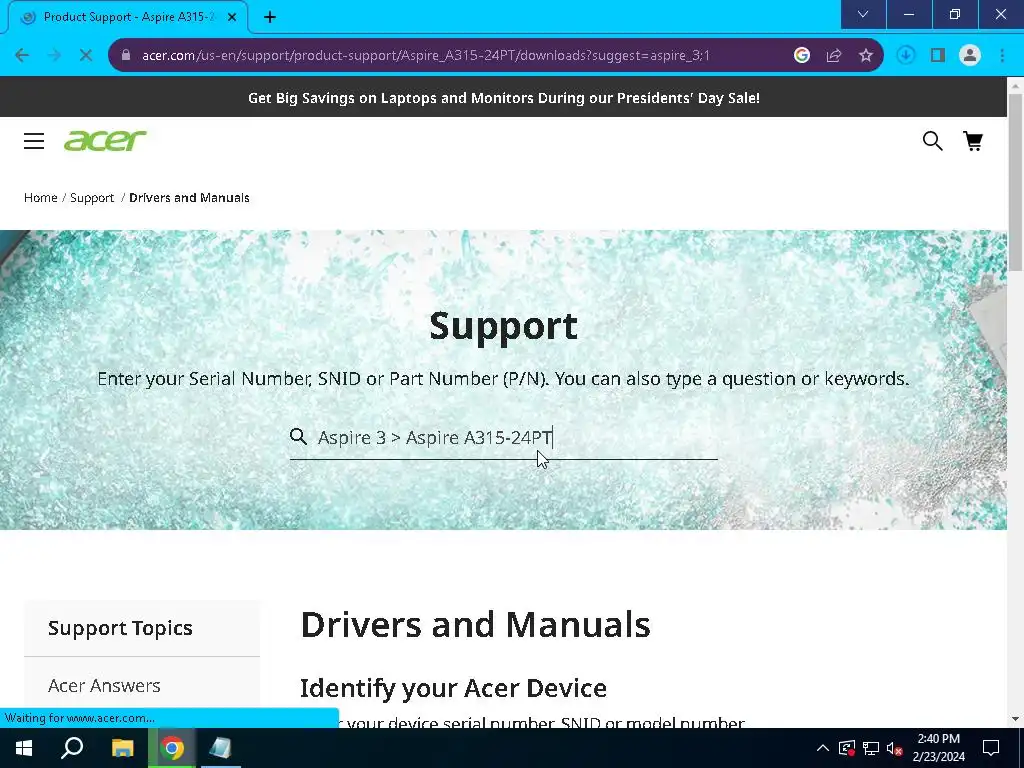
Task: Open Acer Answers support topic
Action: 104,686
